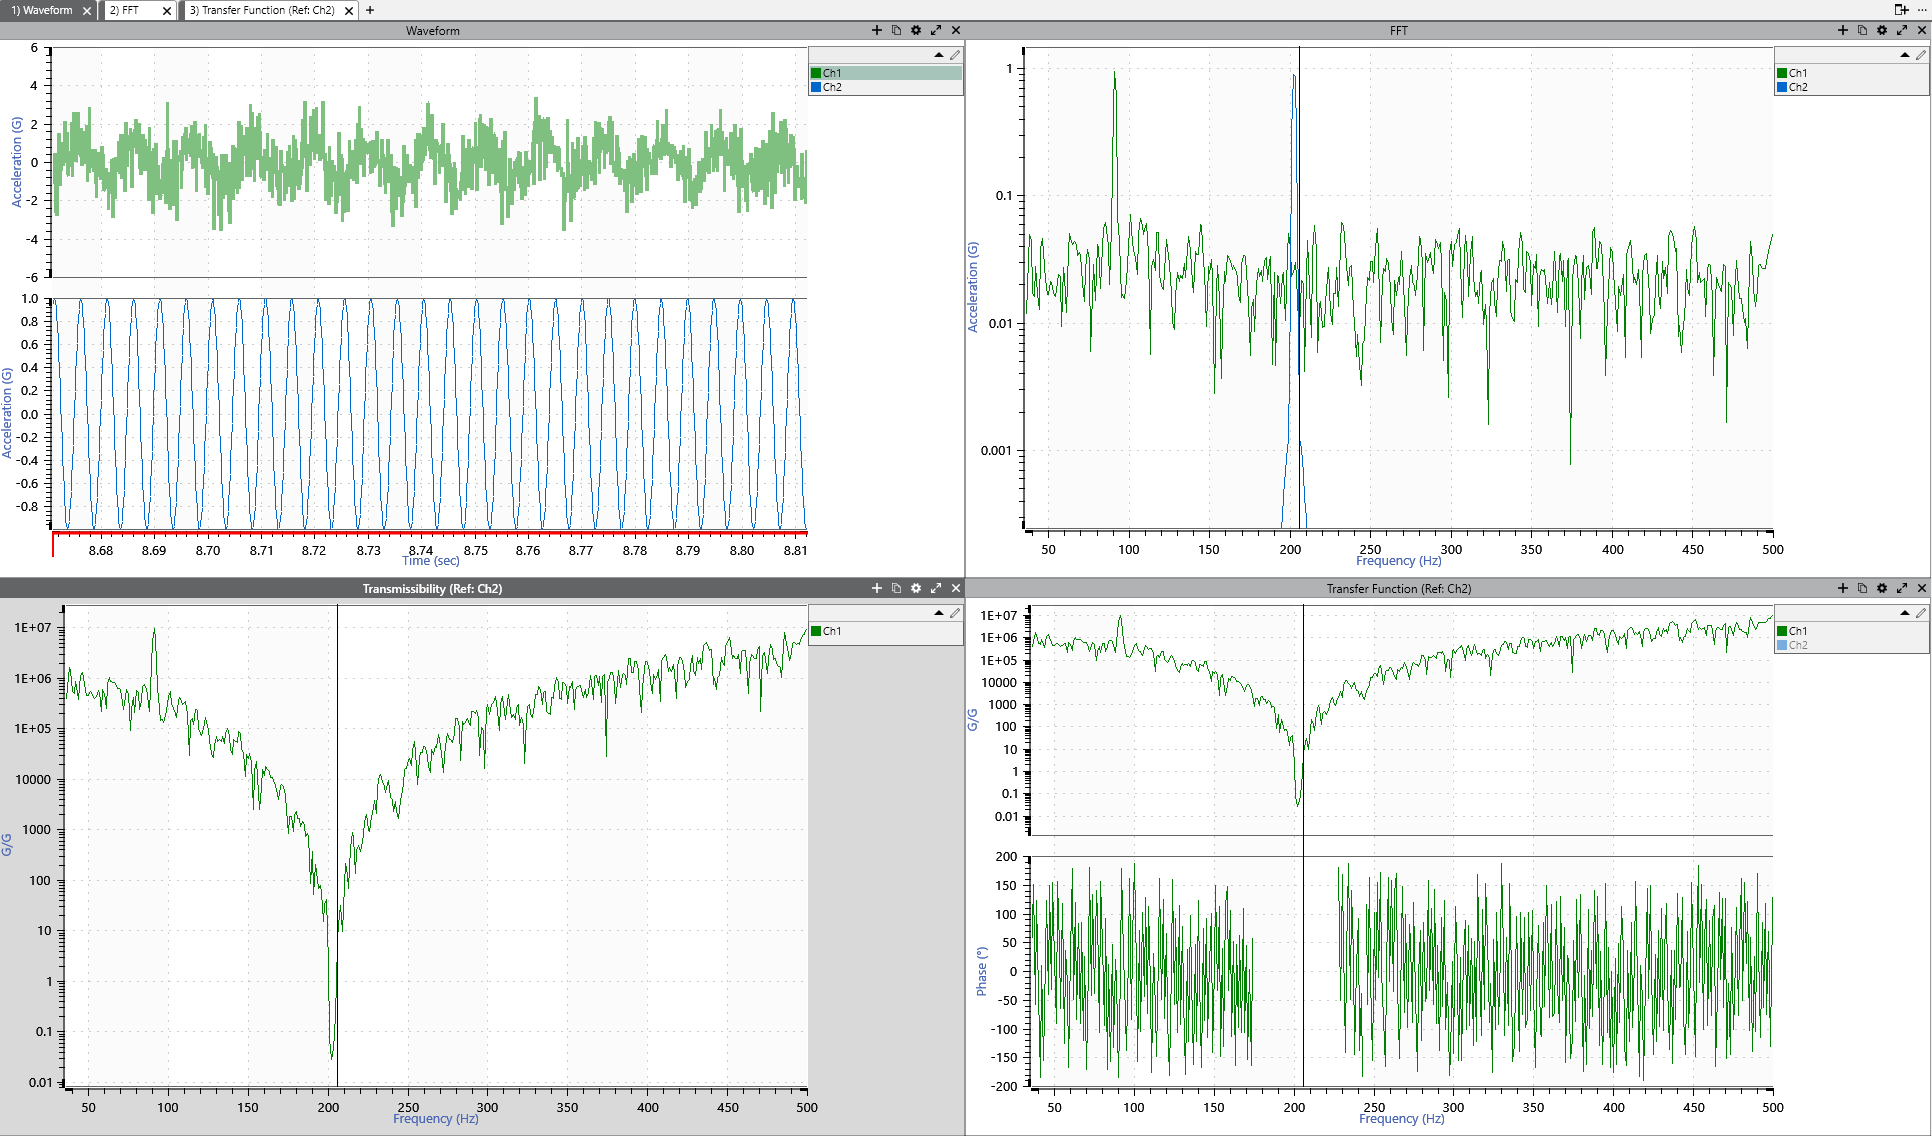Copy the Waveform graph using the copy icon
1932x1137 pixels.
click(x=896, y=30)
